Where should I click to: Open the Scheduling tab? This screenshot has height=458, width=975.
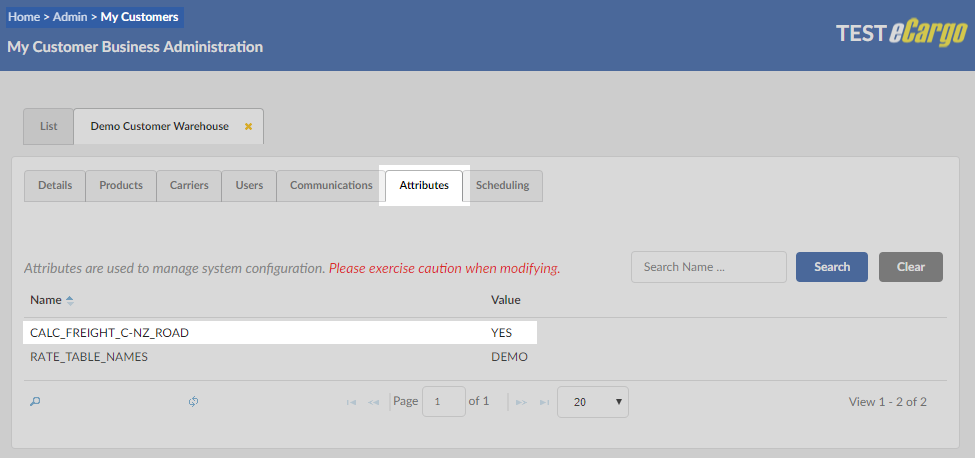(x=503, y=186)
